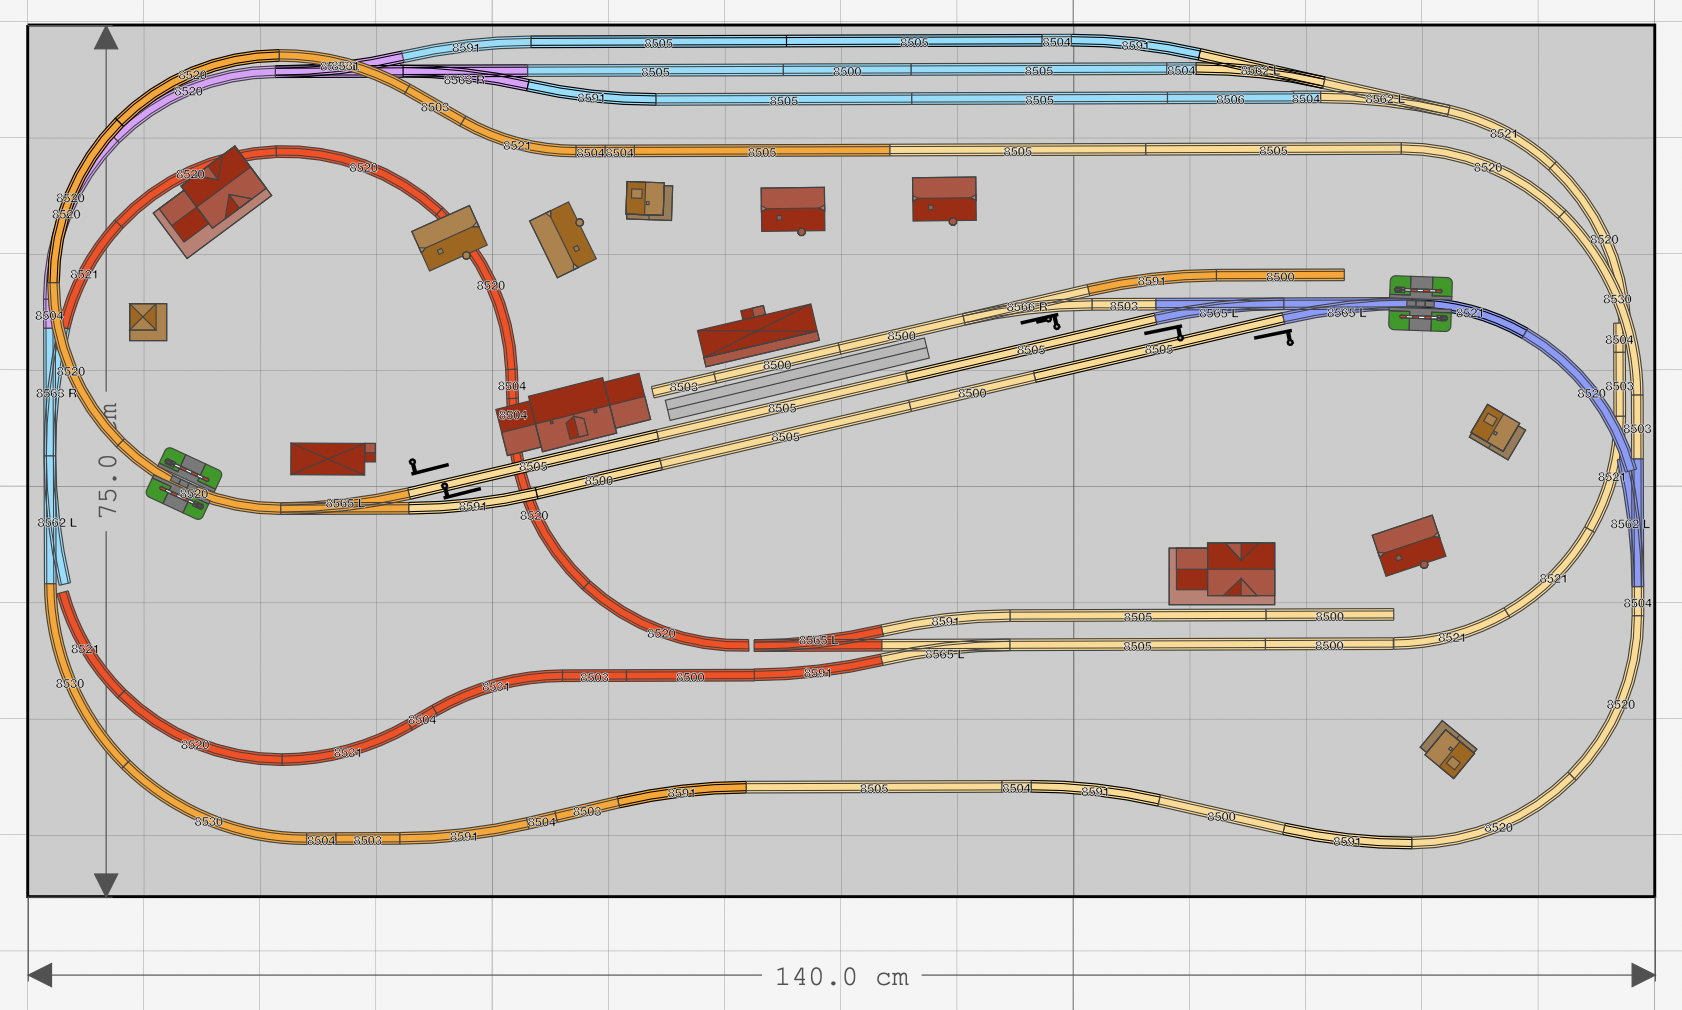Select the level crossing on the left orange curve
Viewport: 1682px width, 1010px height.
(184, 483)
